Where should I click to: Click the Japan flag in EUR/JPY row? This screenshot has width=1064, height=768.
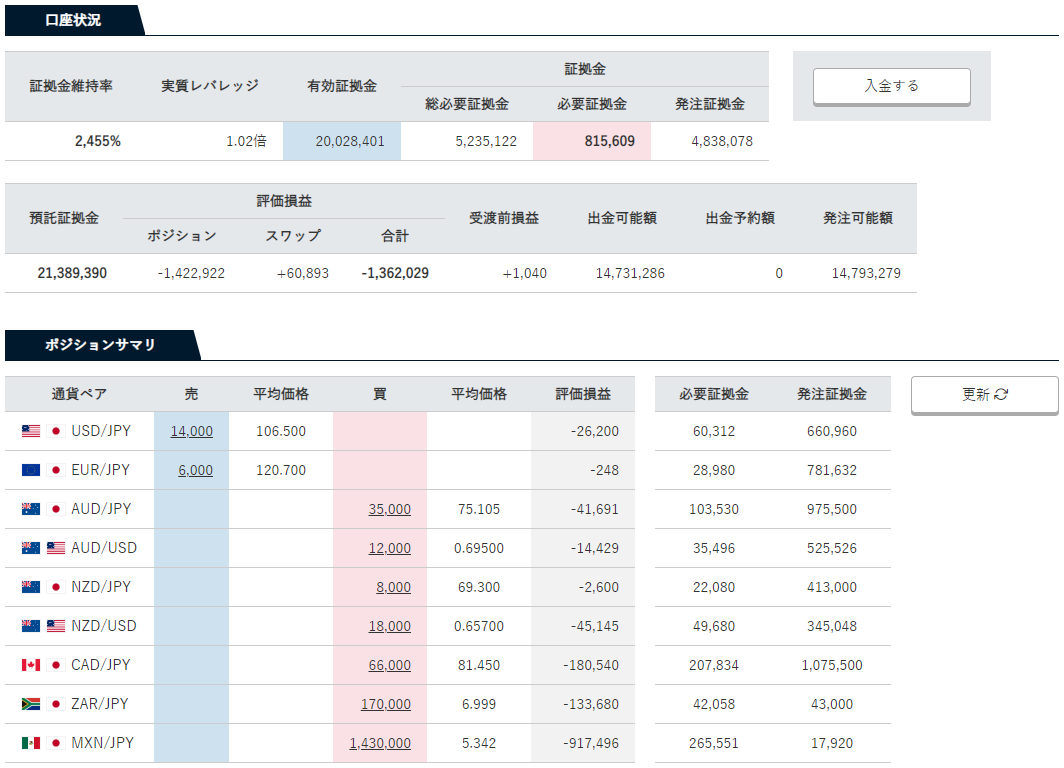pyautogui.click(x=56, y=470)
